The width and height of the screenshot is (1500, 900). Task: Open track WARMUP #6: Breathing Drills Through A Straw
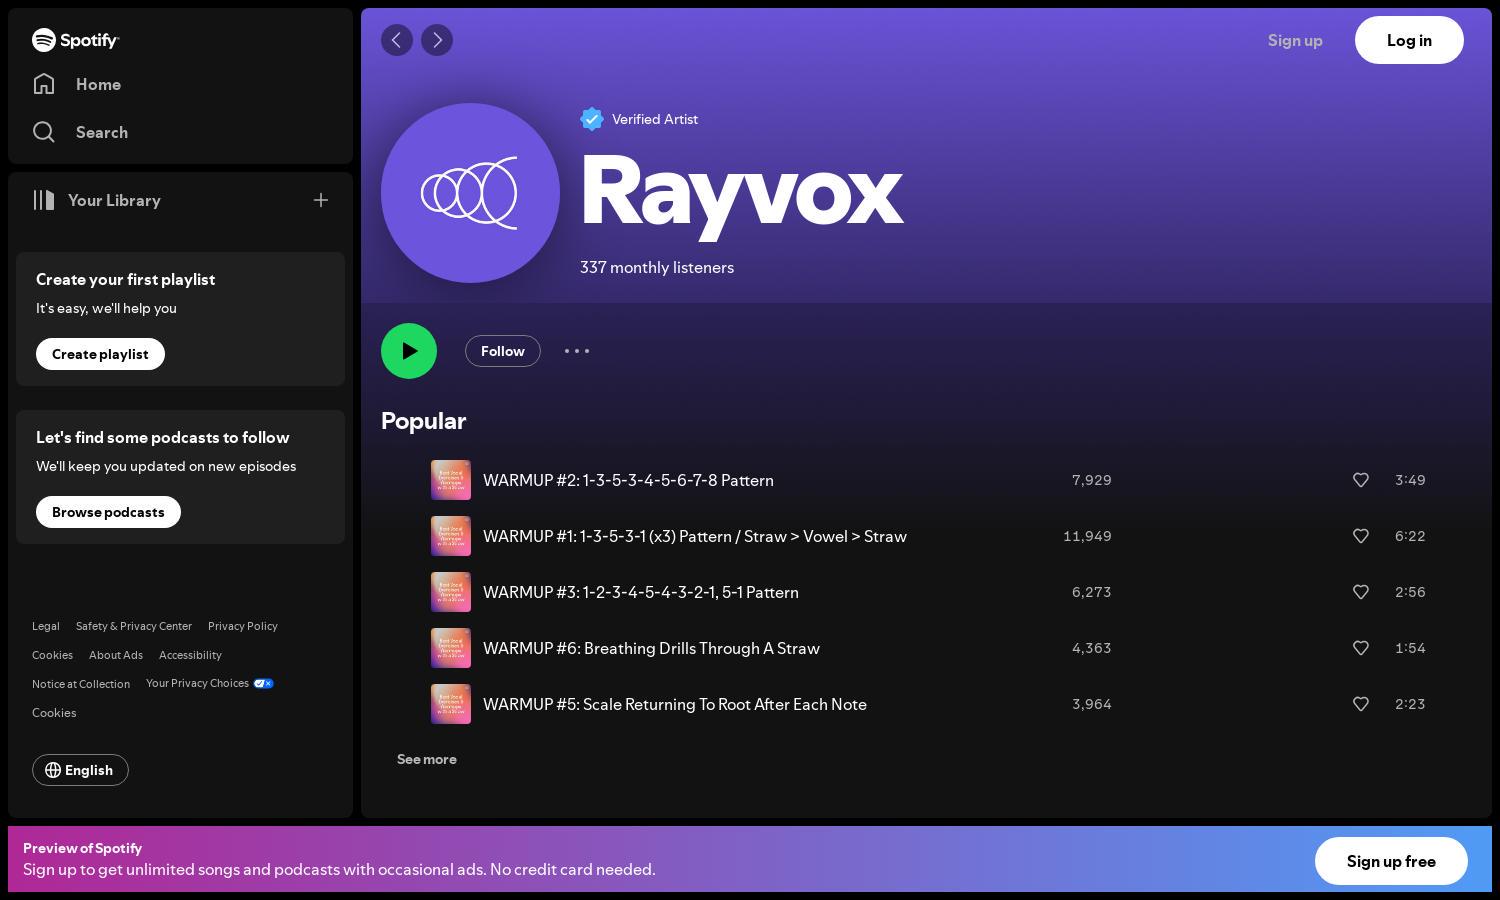[651, 648]
